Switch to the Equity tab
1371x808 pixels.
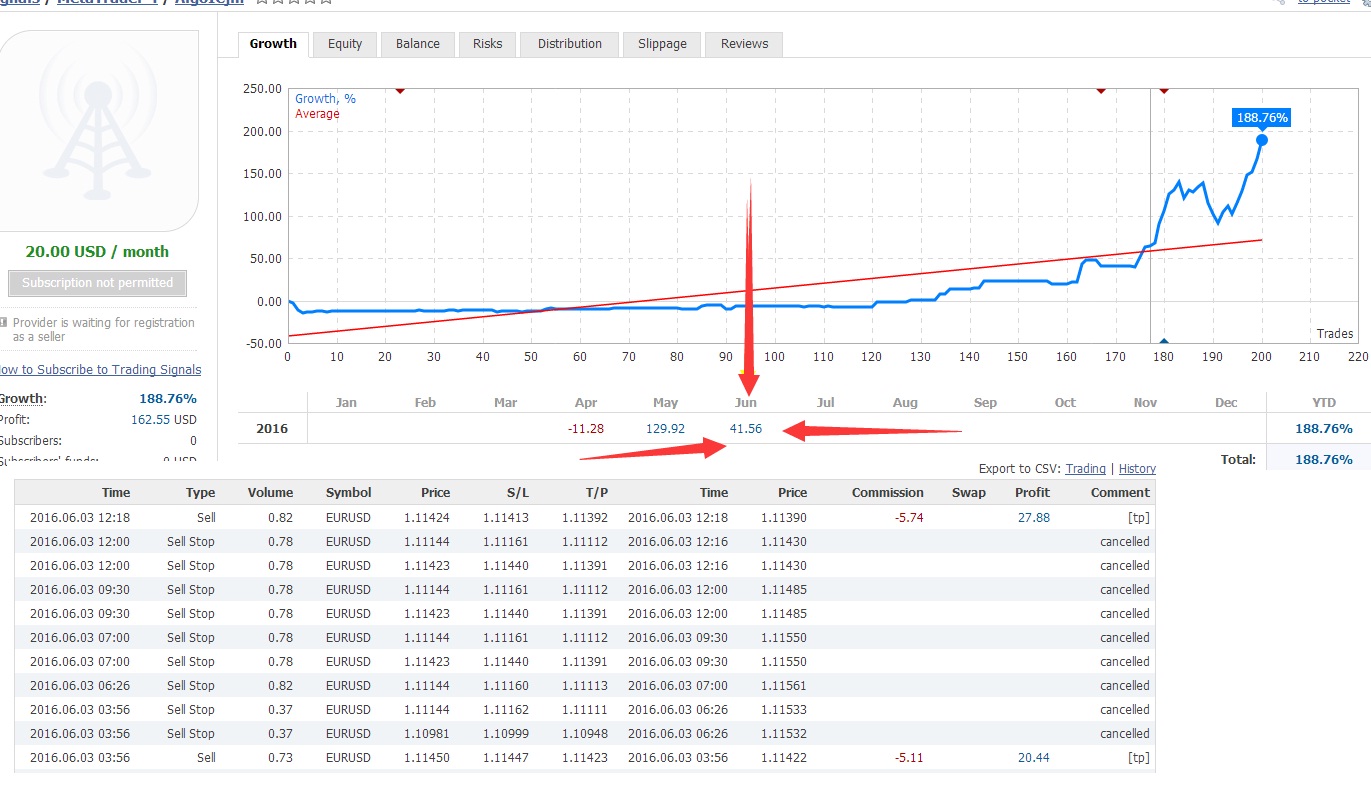pos(345,44)
